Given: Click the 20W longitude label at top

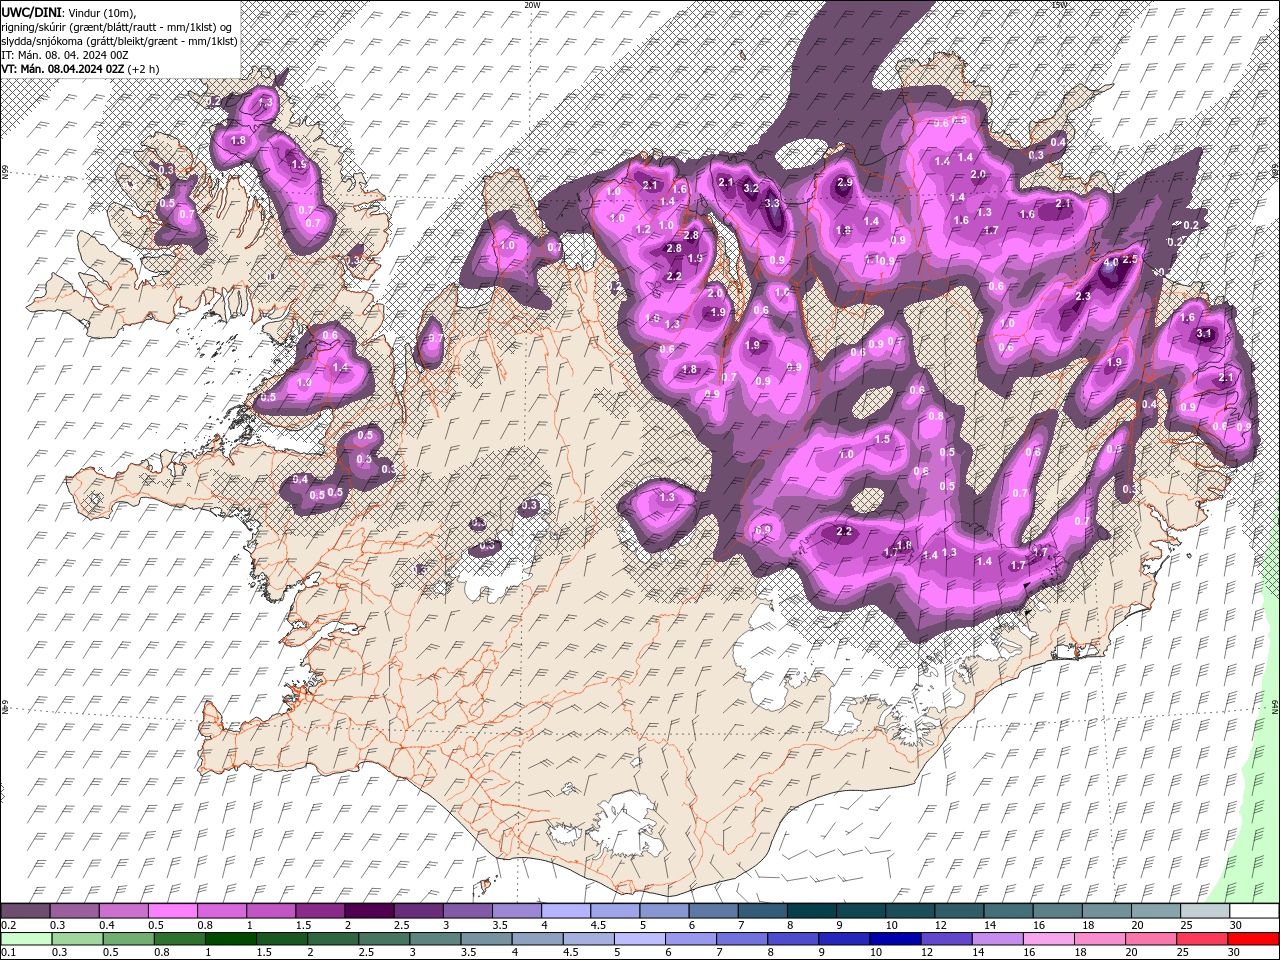Looking at the screenshot, I should coord(532,5).
